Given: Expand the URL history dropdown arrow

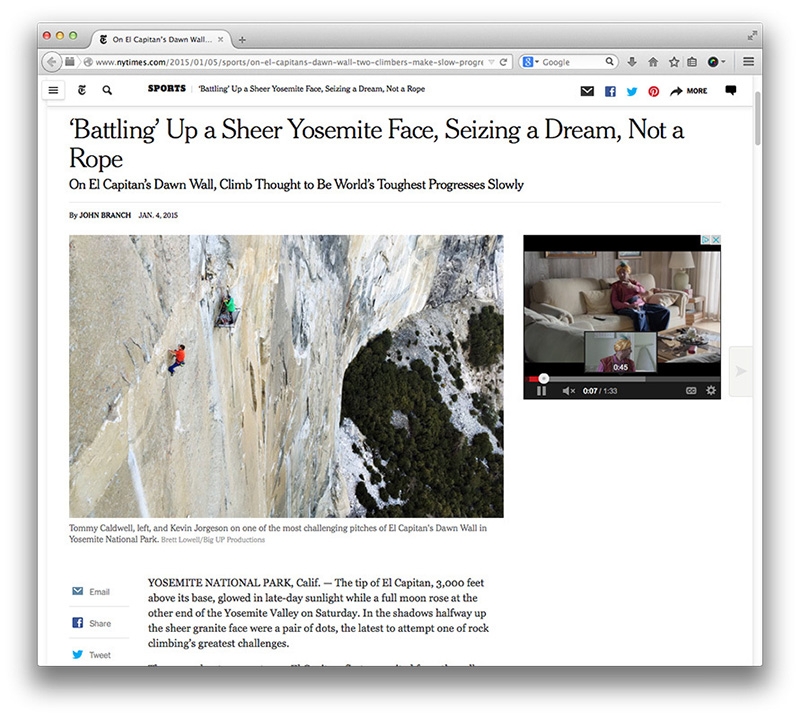Looking at the screenshot, I should click(491, 62).
